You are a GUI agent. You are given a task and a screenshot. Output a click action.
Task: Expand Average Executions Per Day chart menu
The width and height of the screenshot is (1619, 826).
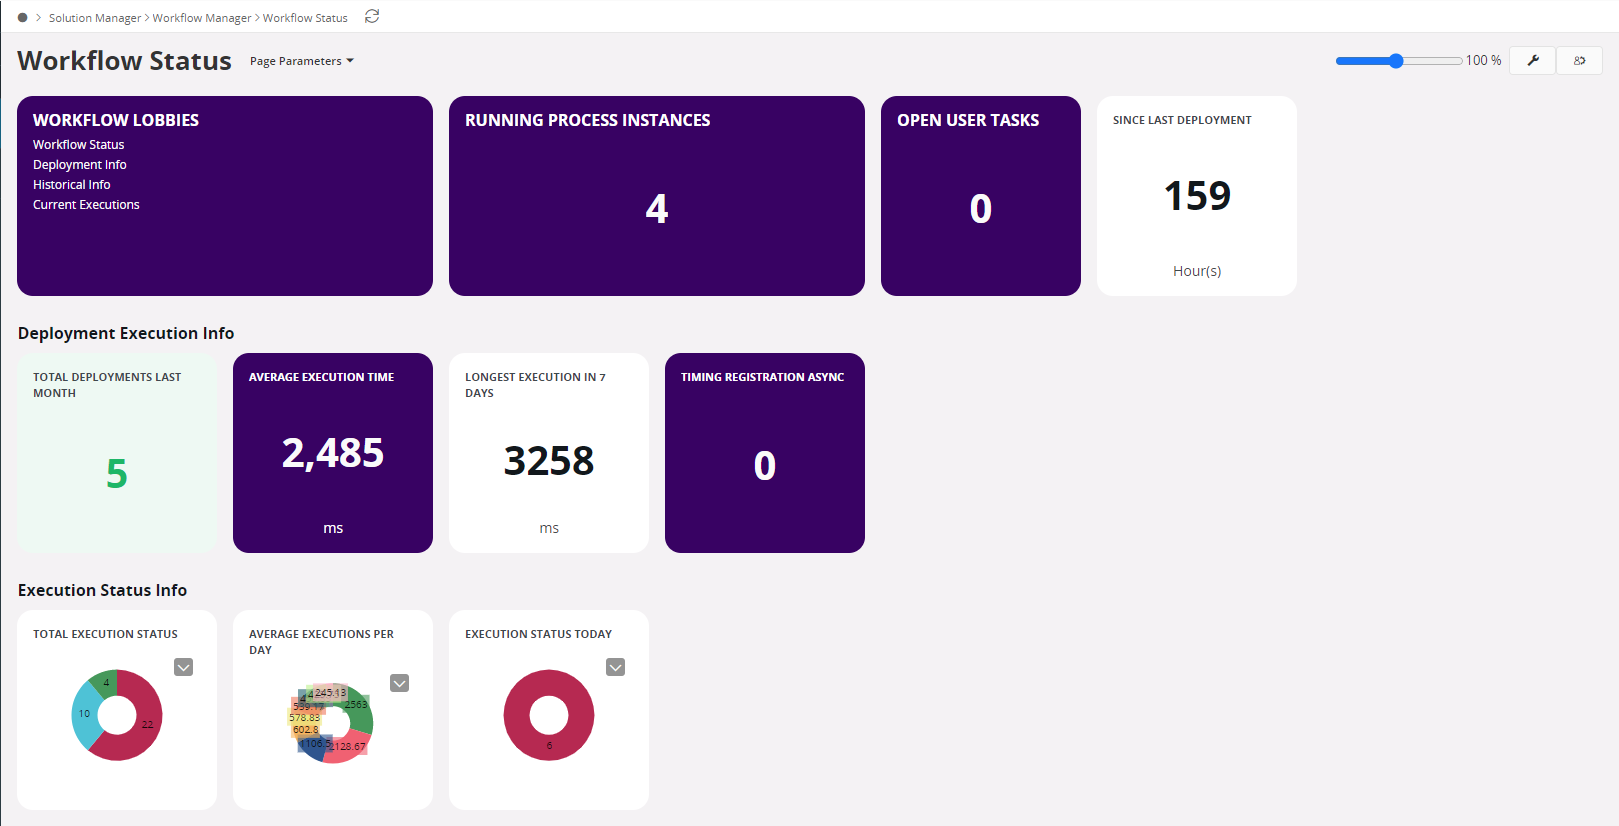[x=399, y=683]
